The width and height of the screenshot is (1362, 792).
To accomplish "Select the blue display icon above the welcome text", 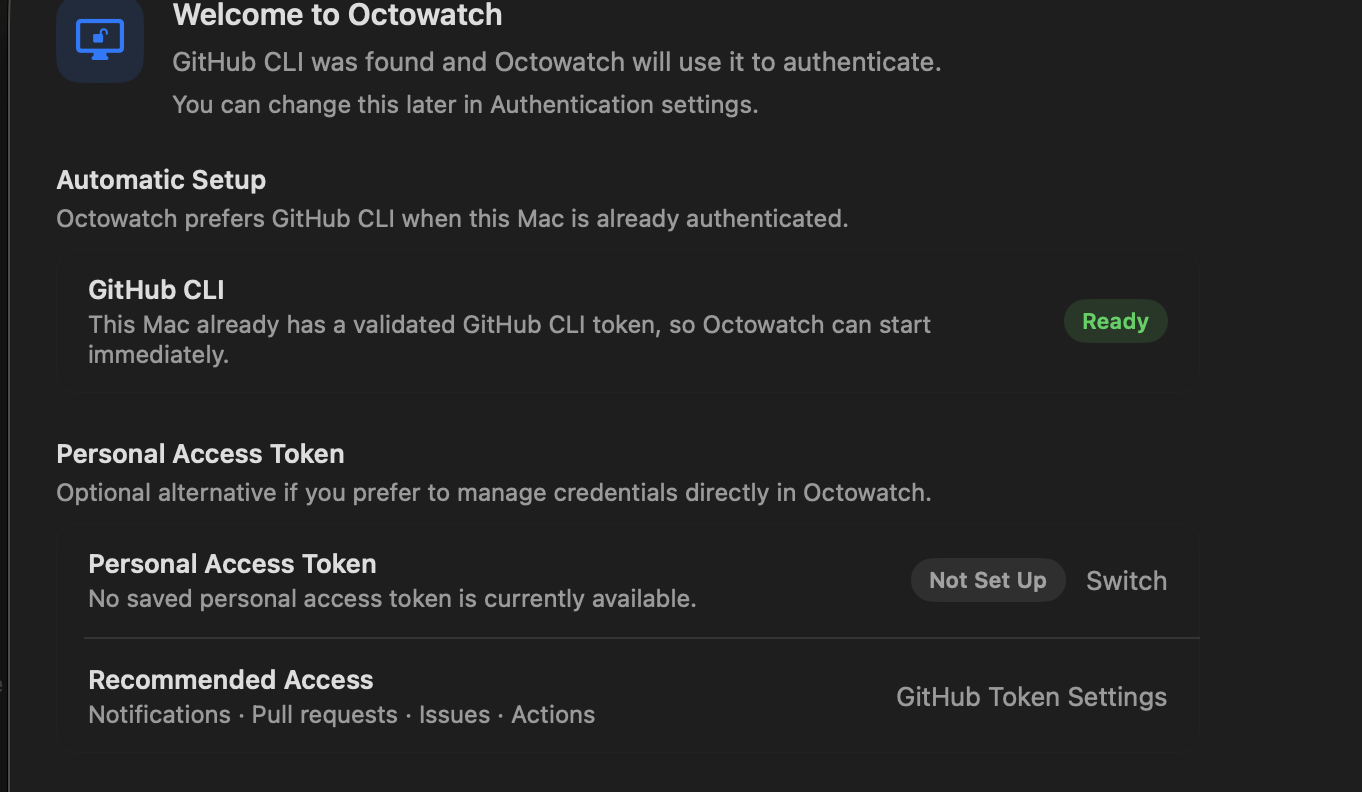I will tap(99, 40).
